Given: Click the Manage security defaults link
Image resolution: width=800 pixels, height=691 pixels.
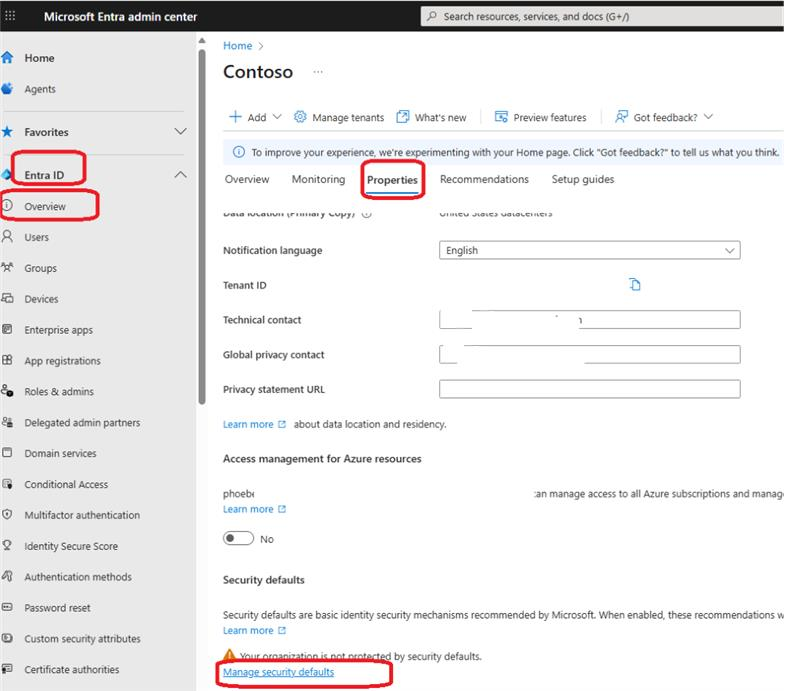Looking at the screenshot, I should tap(279, 672).
